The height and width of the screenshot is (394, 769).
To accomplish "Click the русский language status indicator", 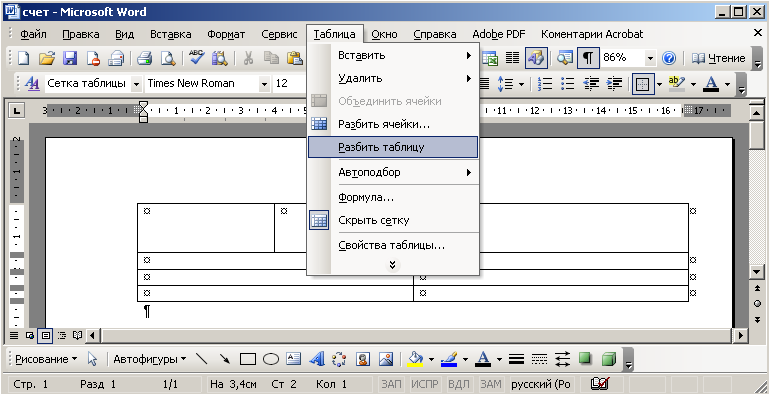I will (x=540, y=384).
